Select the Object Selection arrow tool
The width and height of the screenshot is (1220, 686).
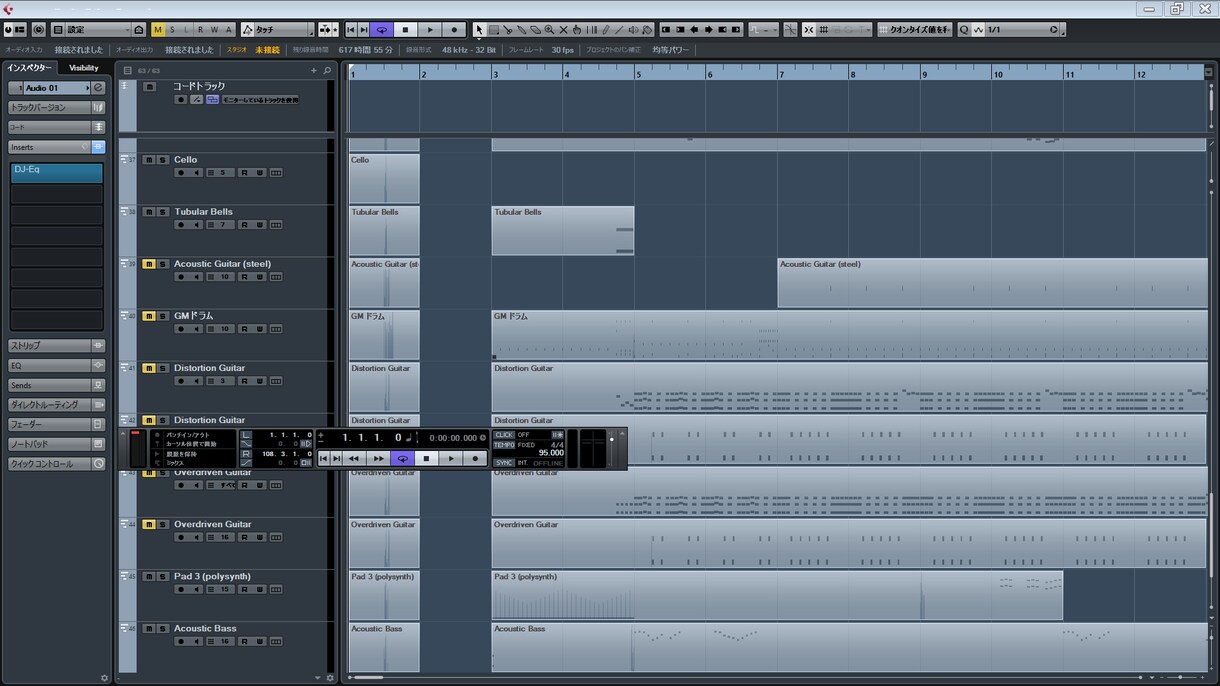479,30
